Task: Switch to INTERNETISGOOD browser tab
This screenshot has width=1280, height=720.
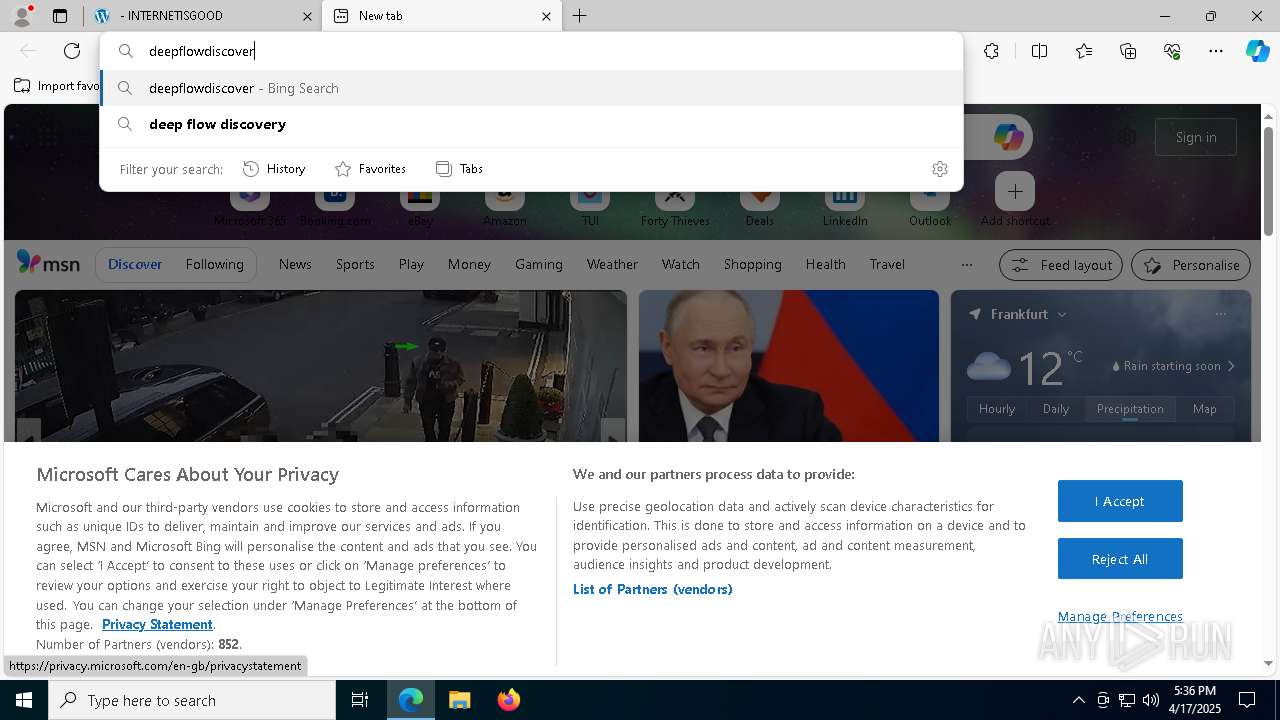Action: pyautogui.click(x=203, y=16)
